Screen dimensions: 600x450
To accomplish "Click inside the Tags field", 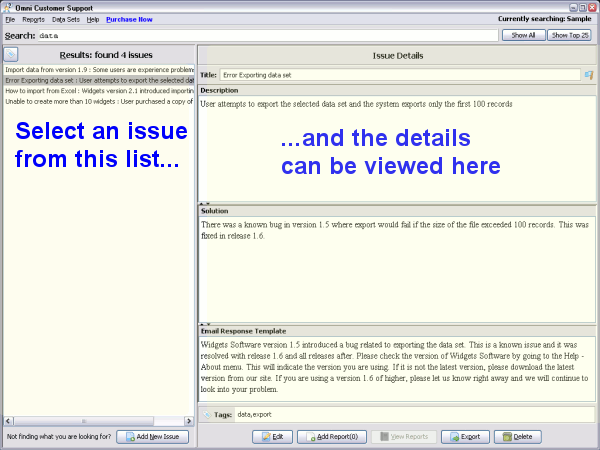I will point(415,415).
